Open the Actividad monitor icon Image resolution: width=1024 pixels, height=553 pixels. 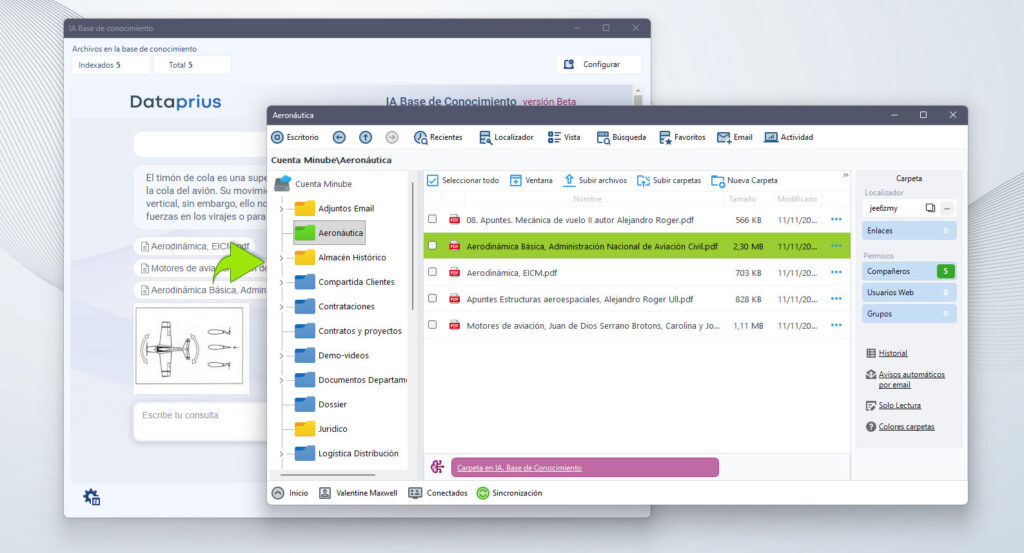[771, 137]
